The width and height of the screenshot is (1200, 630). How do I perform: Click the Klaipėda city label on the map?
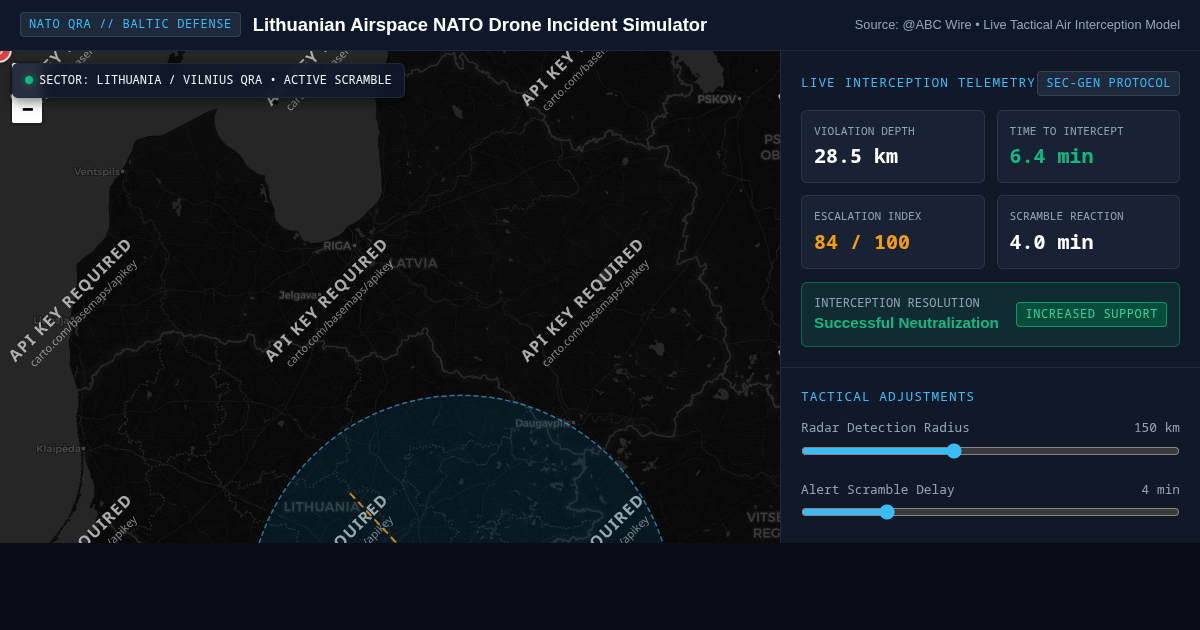(60, 449)
